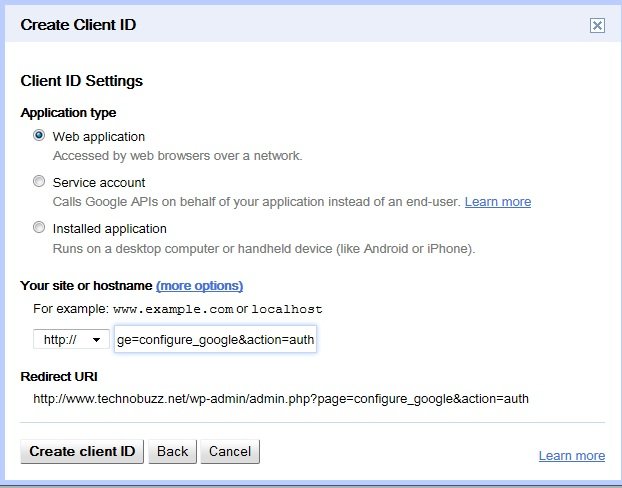Viewport: 622px width, 488px height.
Task: Go back with the Back button
Action: [173, 451]
